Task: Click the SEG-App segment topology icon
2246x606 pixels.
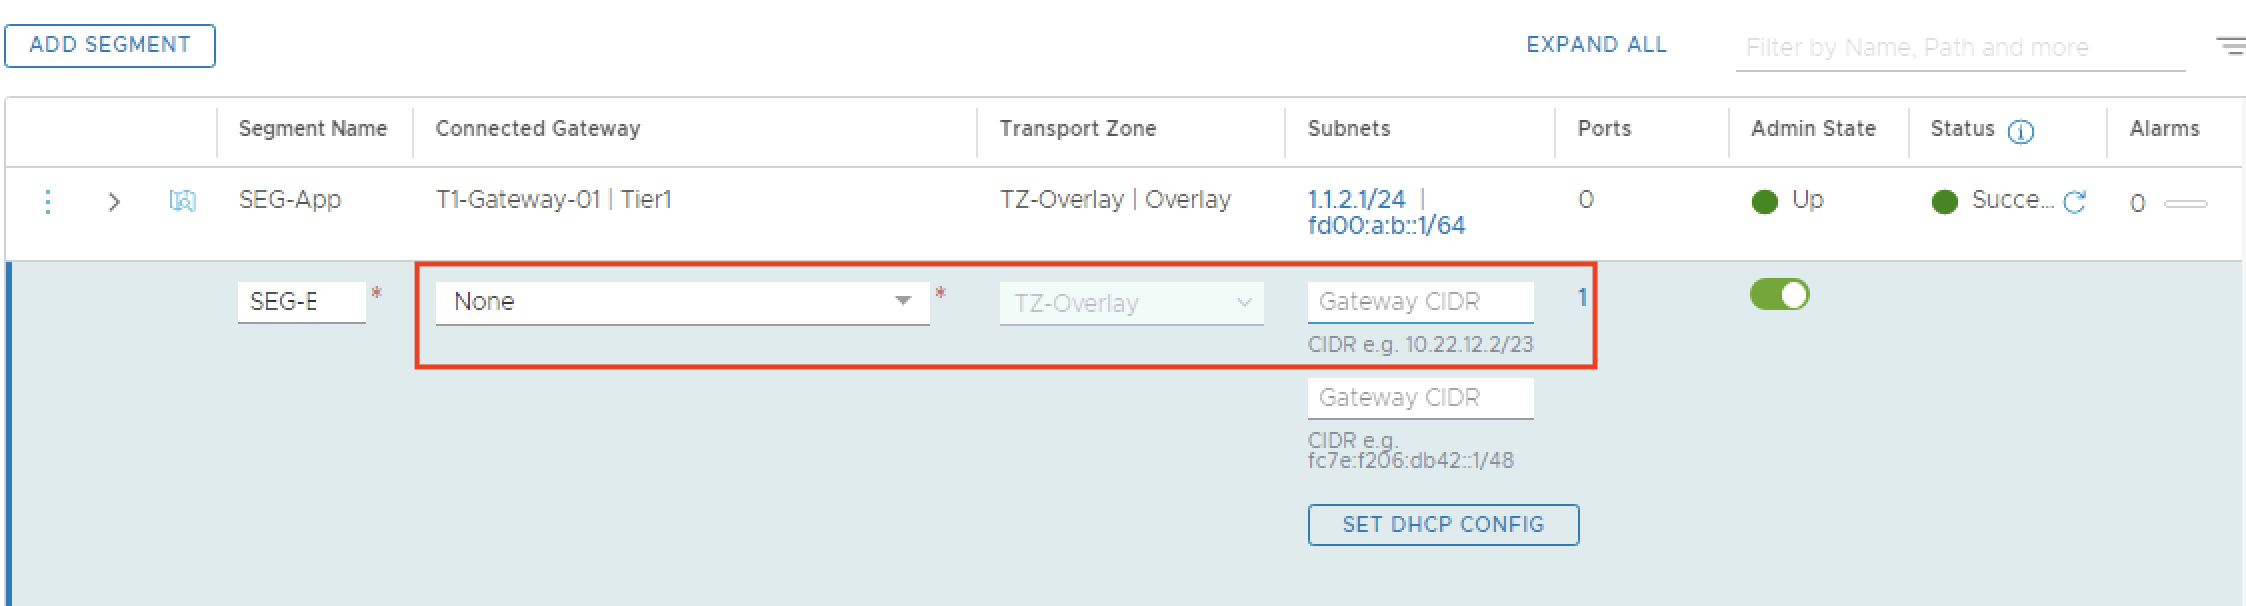Action: click(x=182, y=202)
